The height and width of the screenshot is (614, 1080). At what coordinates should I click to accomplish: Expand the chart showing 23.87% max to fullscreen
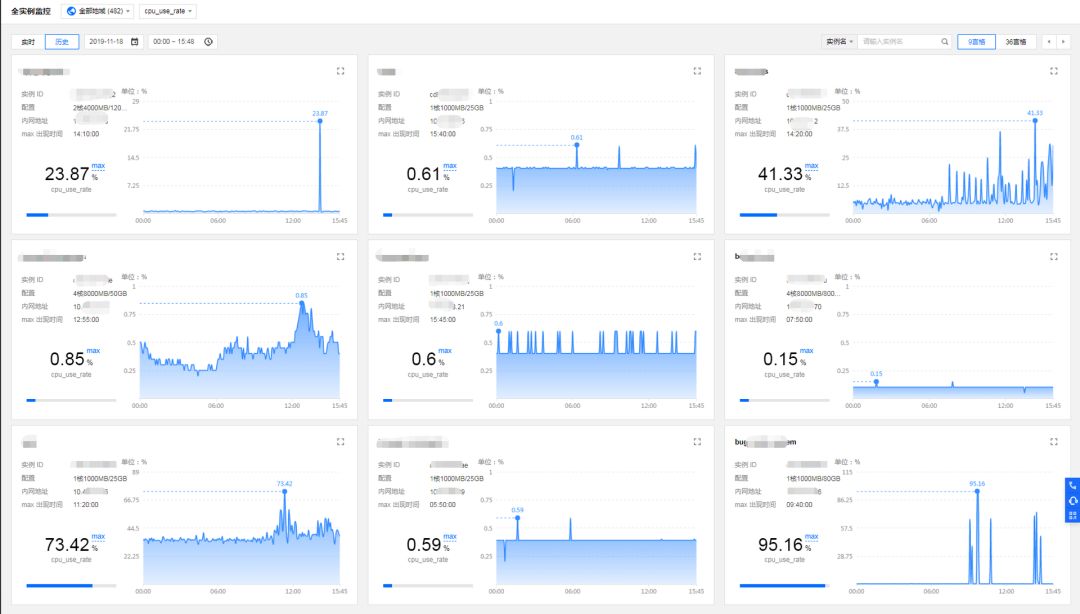click(340, 71)
